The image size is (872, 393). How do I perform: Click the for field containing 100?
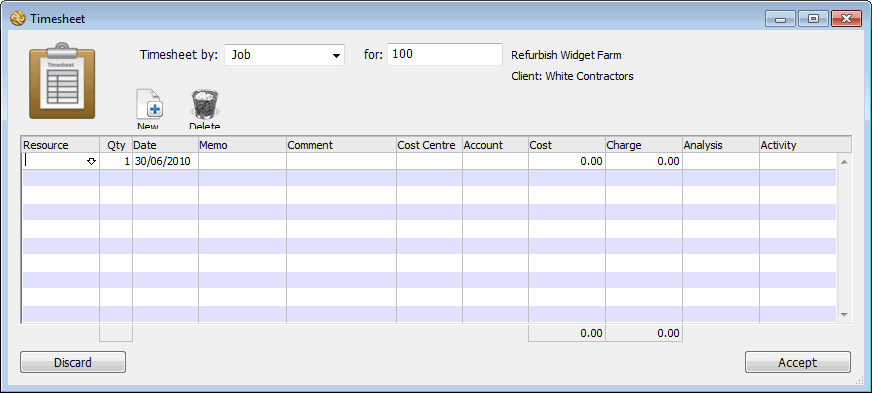[x=444, y=54]
